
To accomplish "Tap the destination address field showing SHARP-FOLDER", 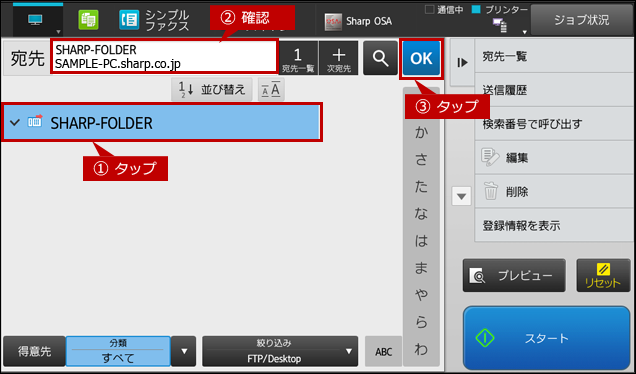I will coord(165,56).
